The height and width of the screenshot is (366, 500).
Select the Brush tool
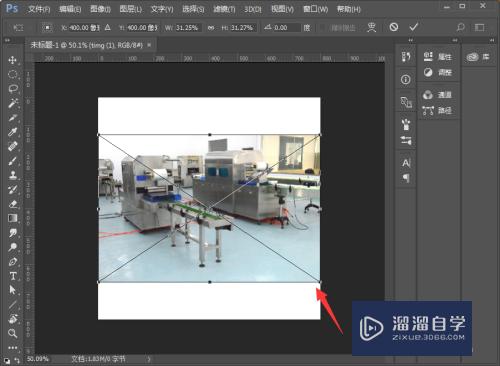coord(13,161)
